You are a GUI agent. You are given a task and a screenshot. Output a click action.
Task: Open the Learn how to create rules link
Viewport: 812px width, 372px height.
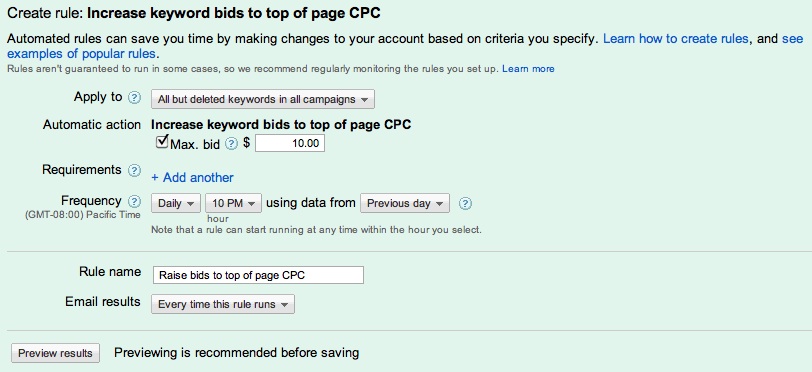click(x=676, y=39)
